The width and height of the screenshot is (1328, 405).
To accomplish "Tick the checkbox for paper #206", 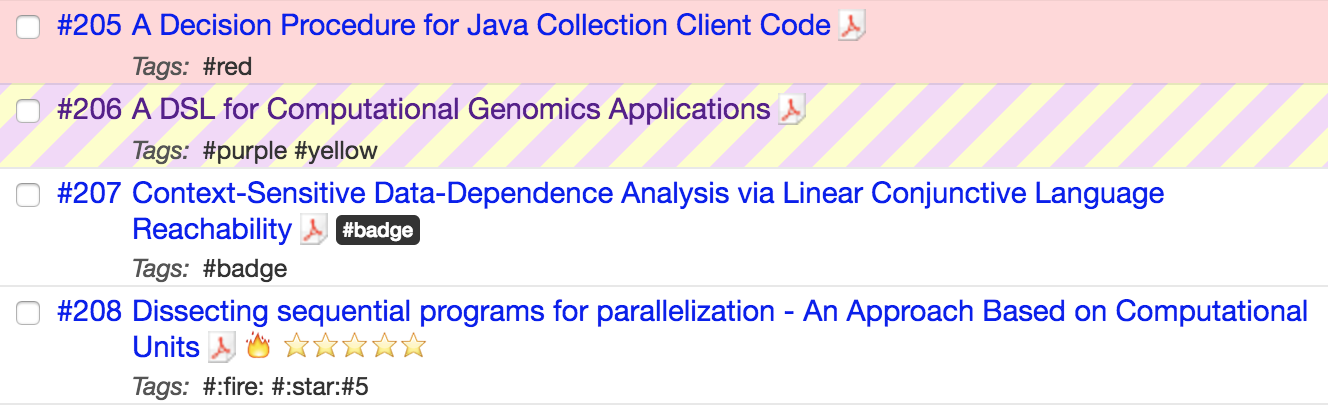I will click(x=29, y=111).
